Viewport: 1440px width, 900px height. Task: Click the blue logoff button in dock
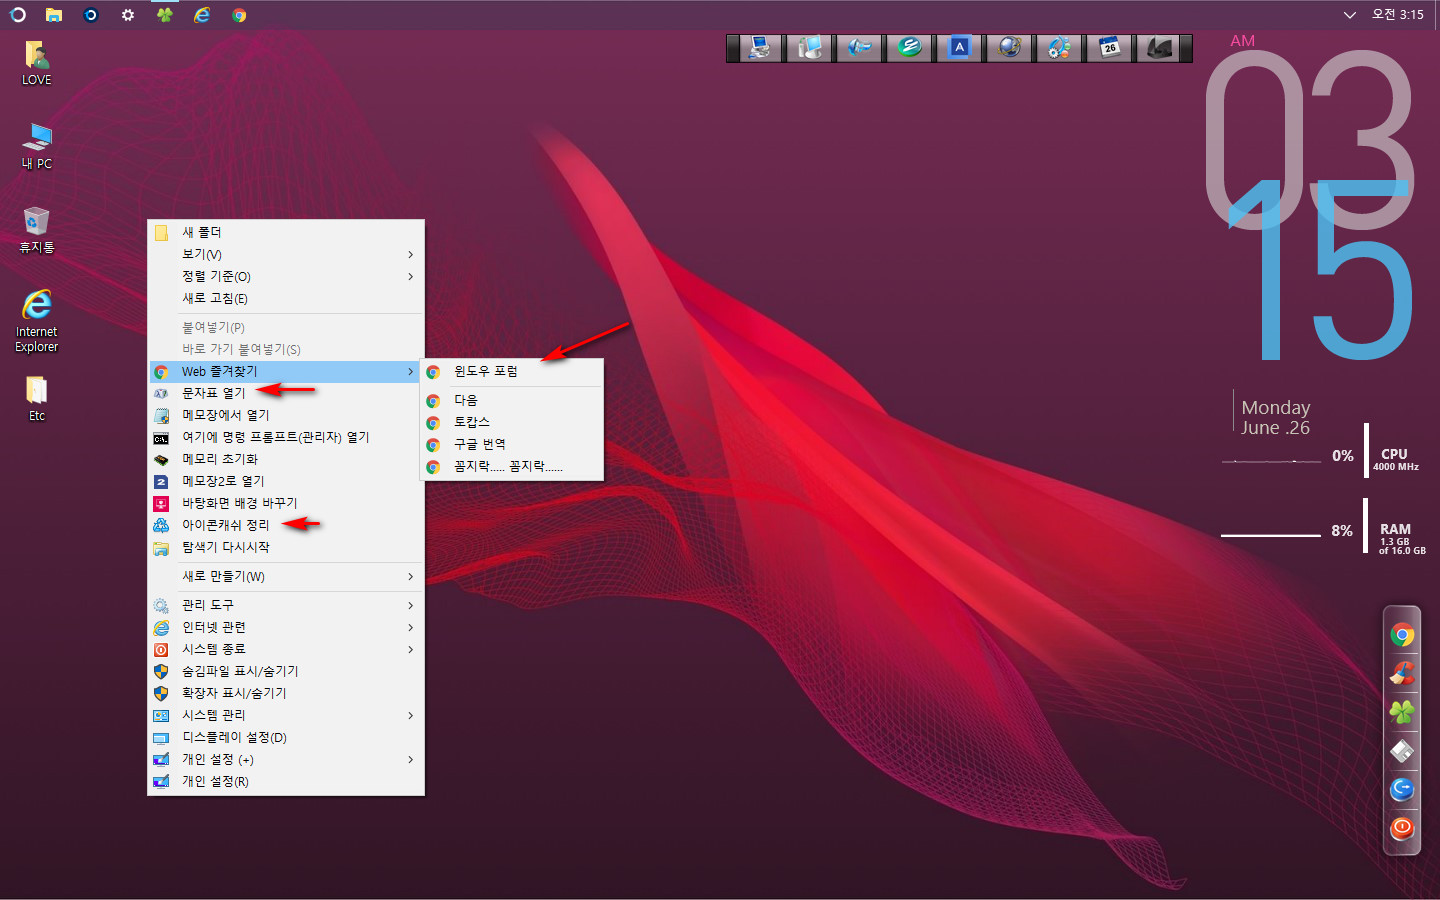(x=1402, y=789)
